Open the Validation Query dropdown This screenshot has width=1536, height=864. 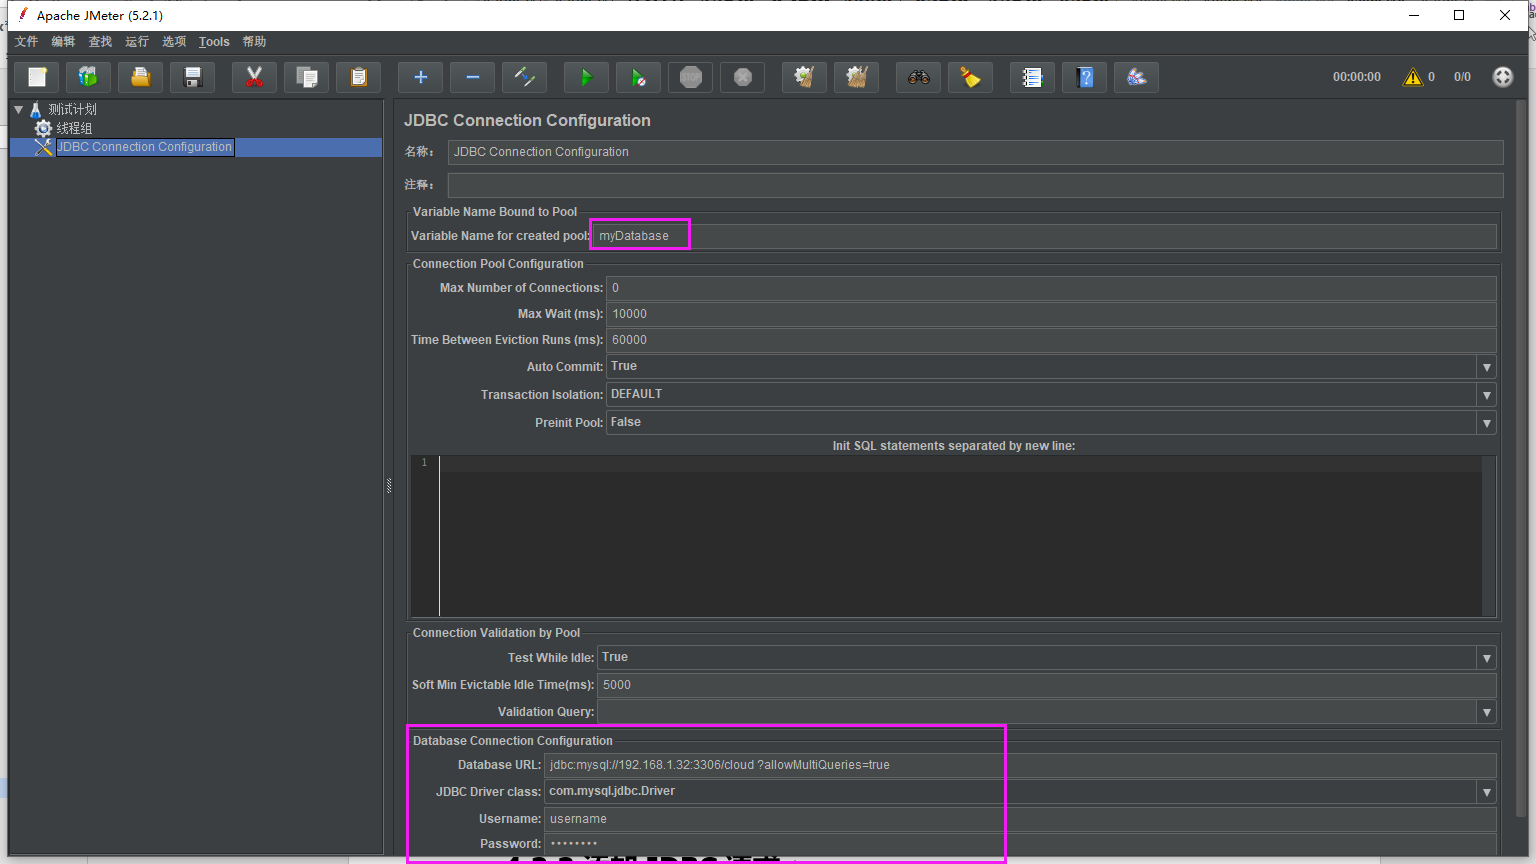pyautogui.click(x=1486, y=712)
